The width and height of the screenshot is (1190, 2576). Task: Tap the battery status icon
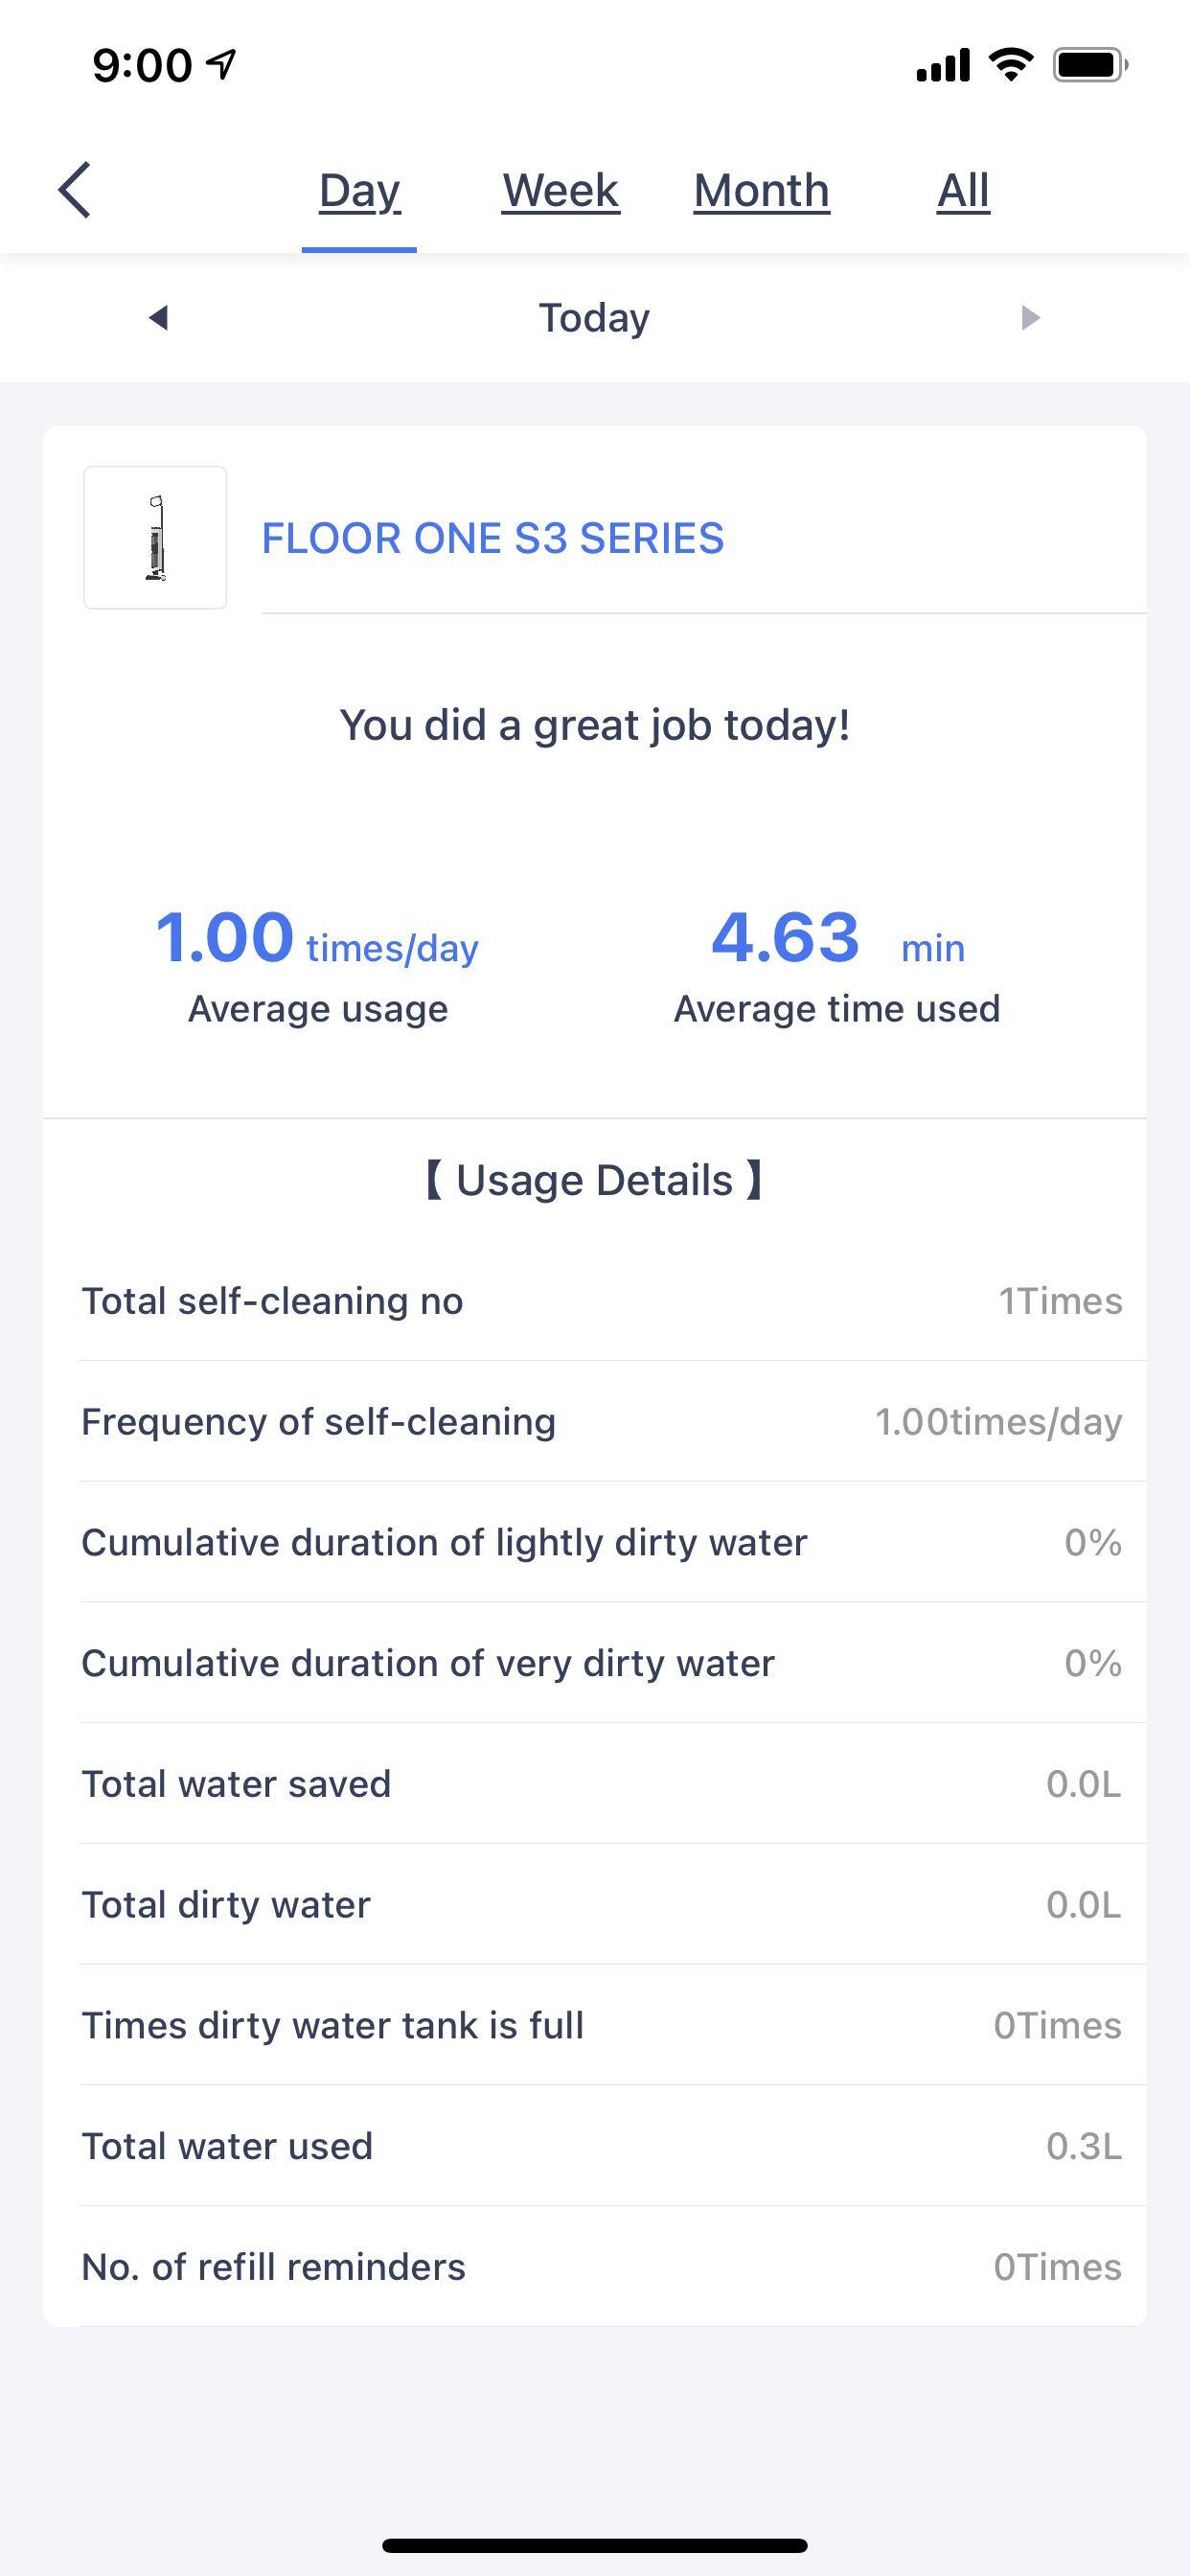1089,65
